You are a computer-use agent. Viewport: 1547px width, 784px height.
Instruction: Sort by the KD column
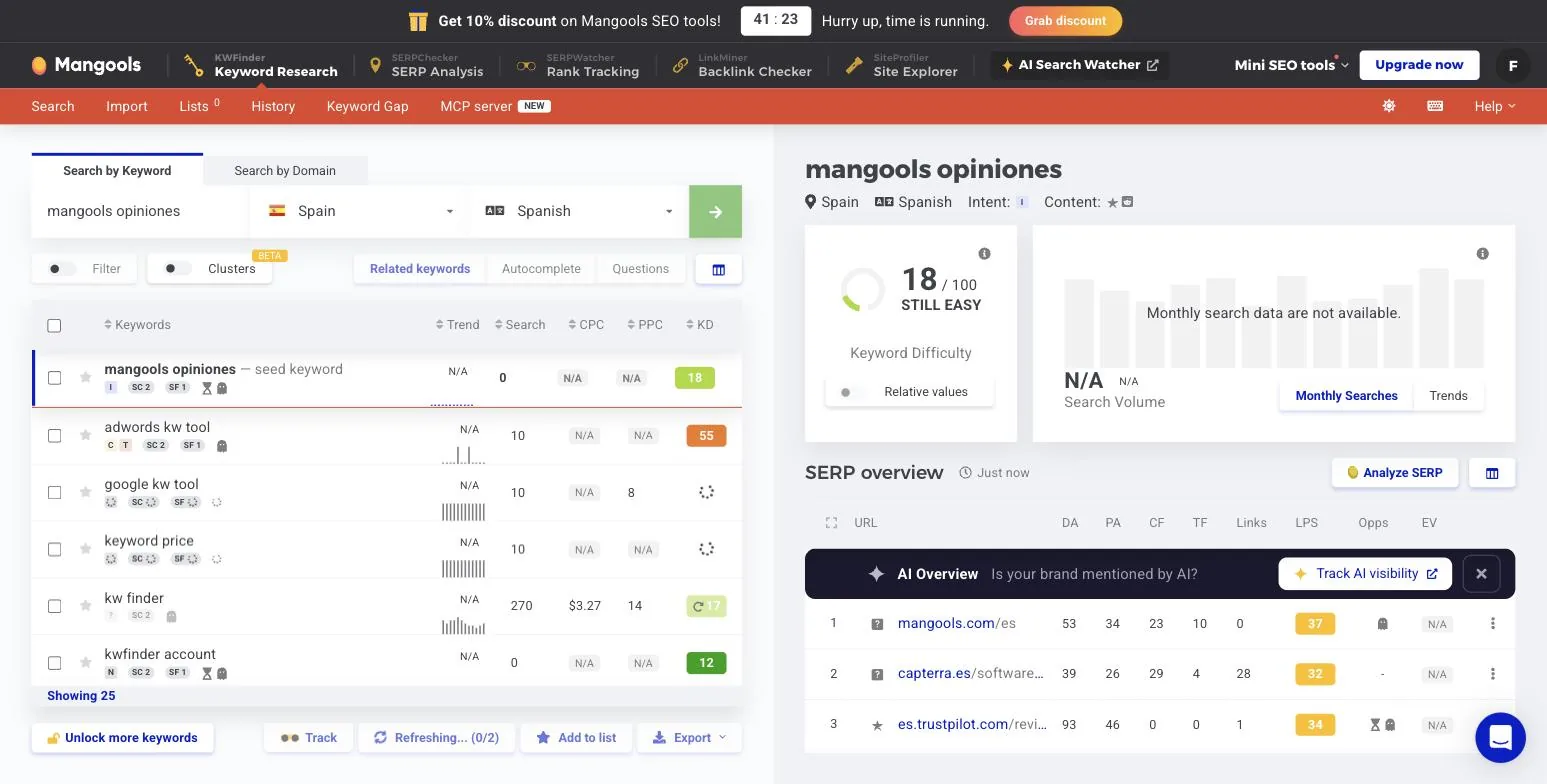point(700,325)
